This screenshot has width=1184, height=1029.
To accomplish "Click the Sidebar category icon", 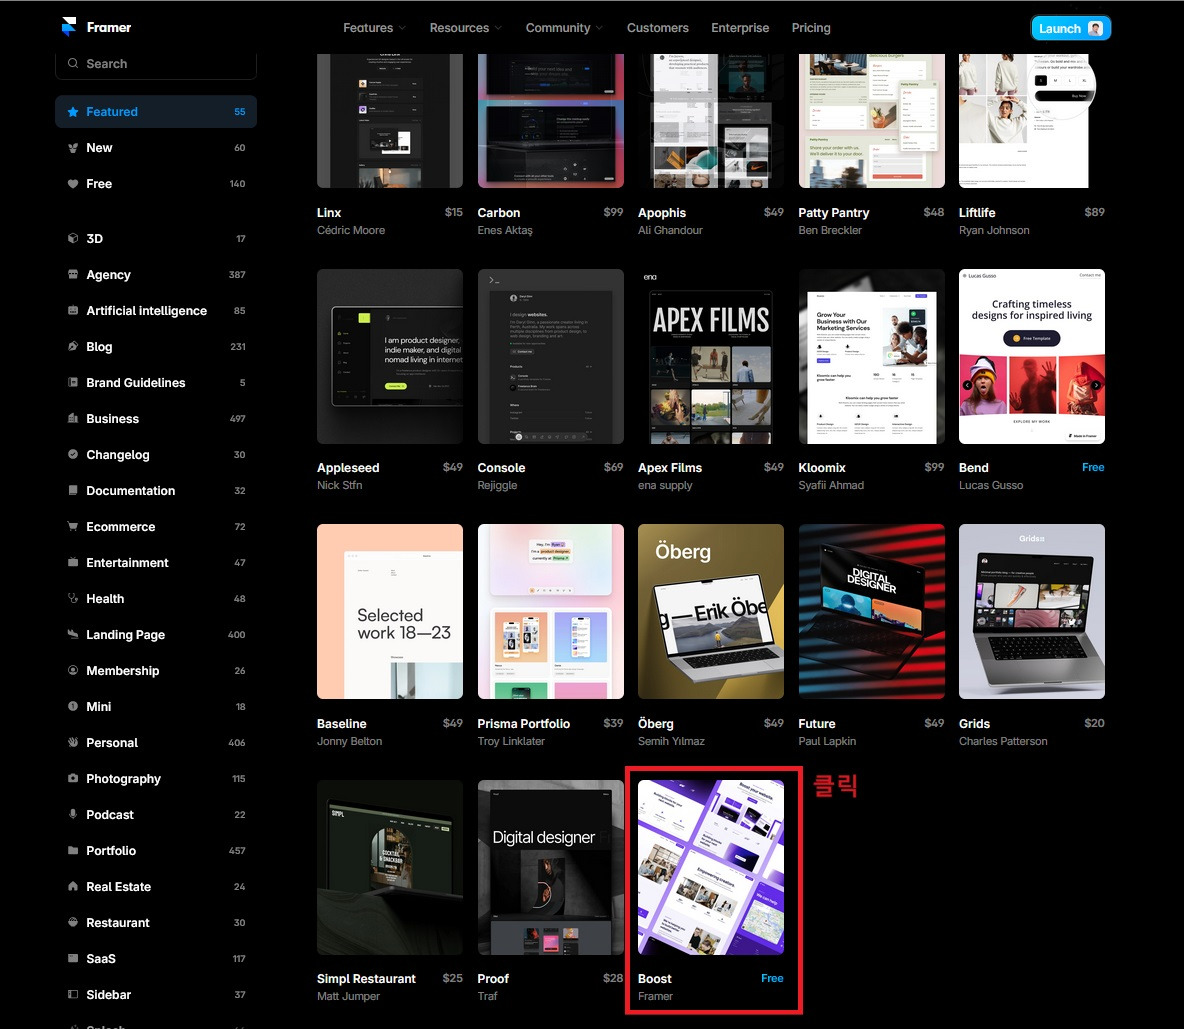I will (x=72, y=994).
